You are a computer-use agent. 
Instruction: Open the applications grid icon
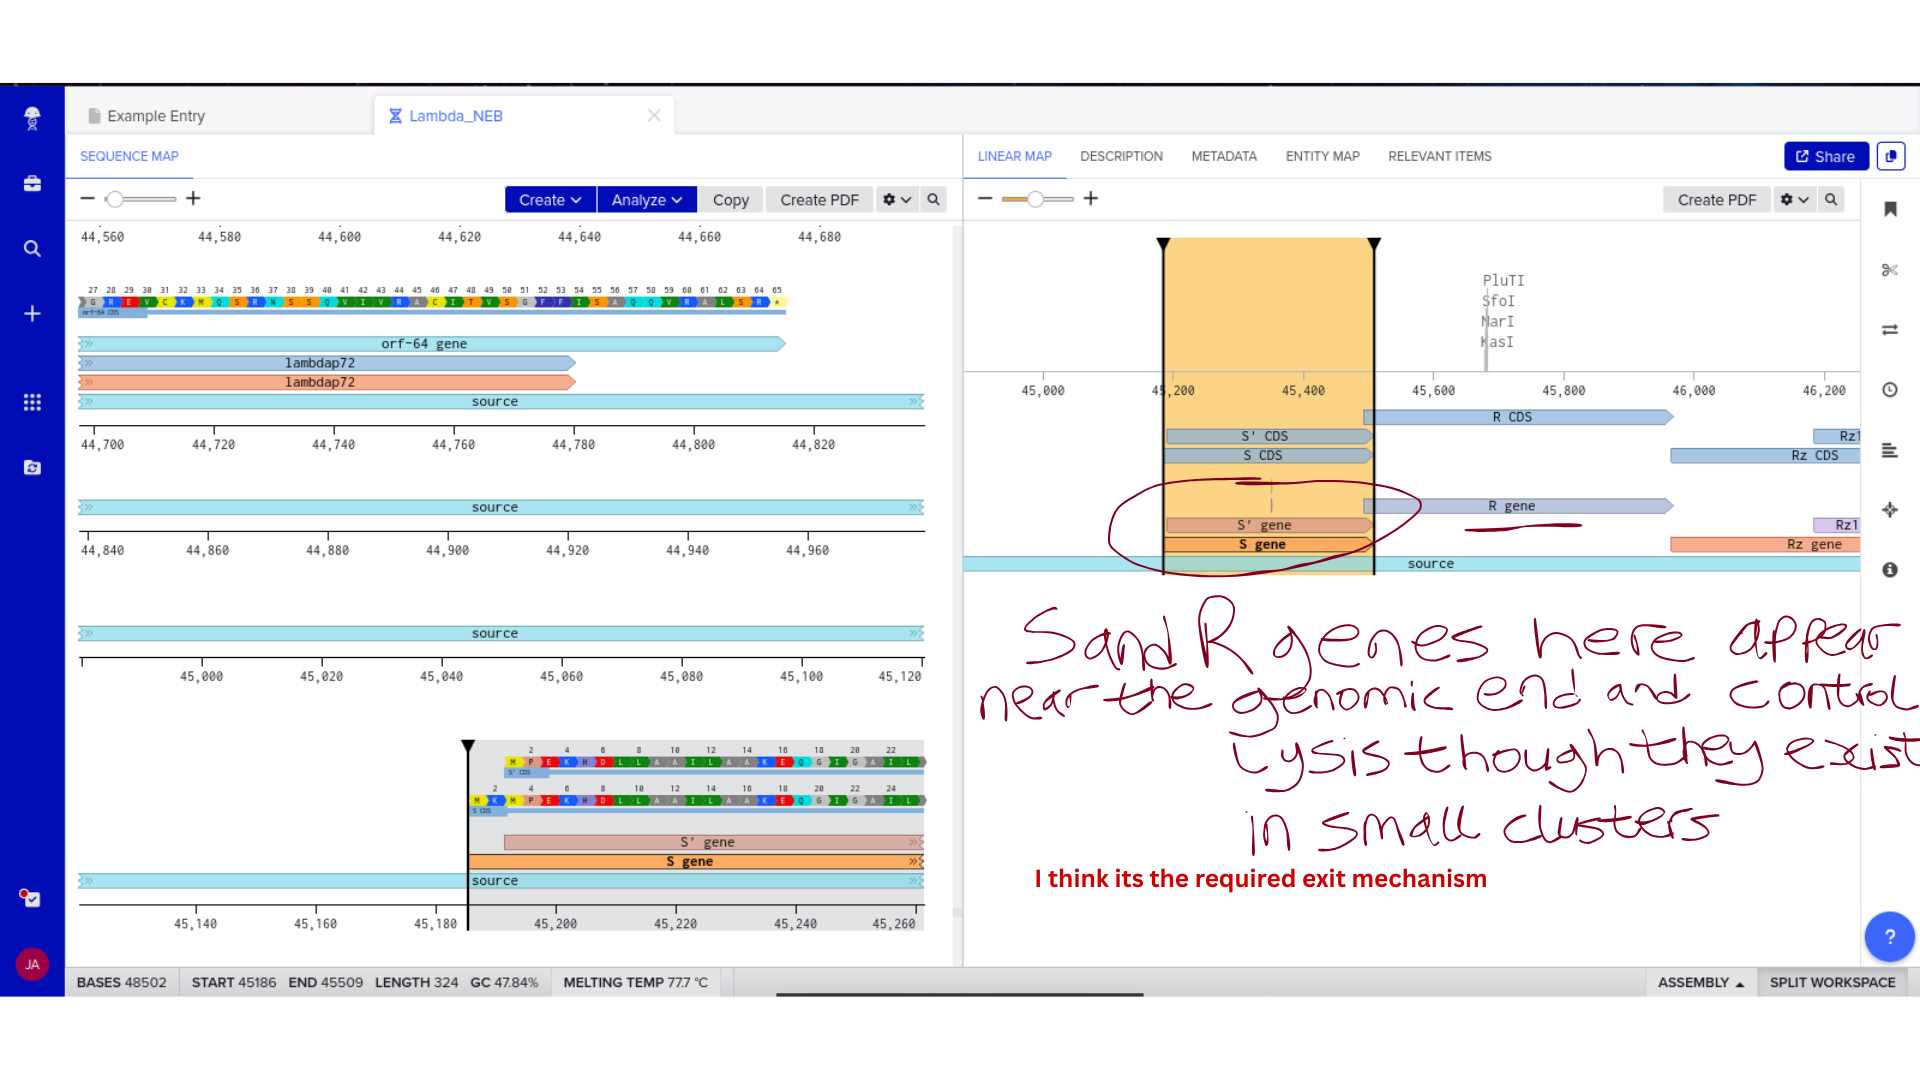(x=32, y=402)
